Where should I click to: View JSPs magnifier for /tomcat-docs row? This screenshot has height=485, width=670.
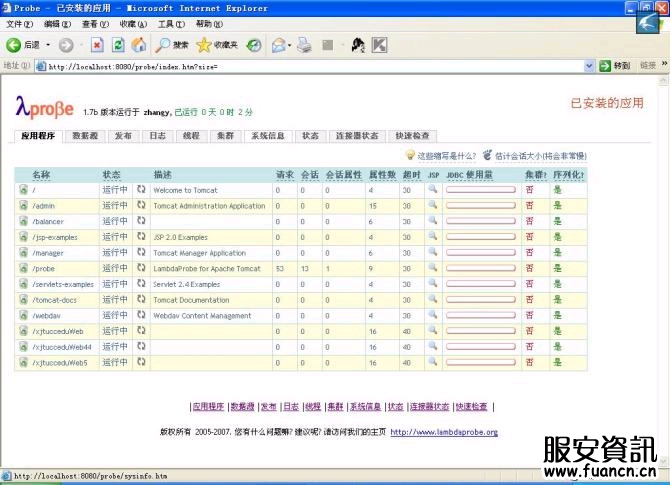[433, 299]
